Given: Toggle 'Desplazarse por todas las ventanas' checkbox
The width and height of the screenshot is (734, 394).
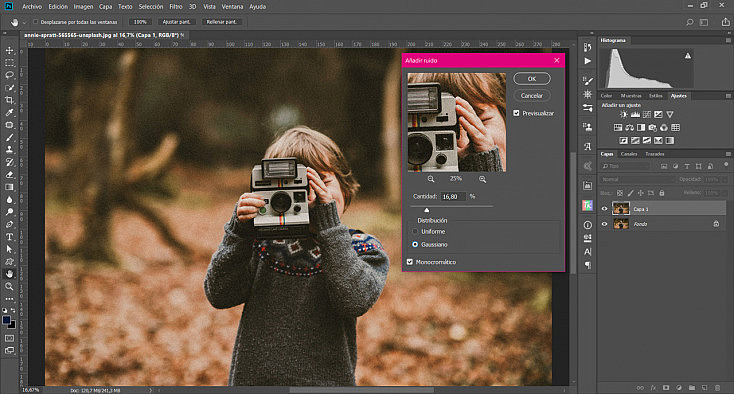Looking at the screenshot, I should click(x=36, y=22).
